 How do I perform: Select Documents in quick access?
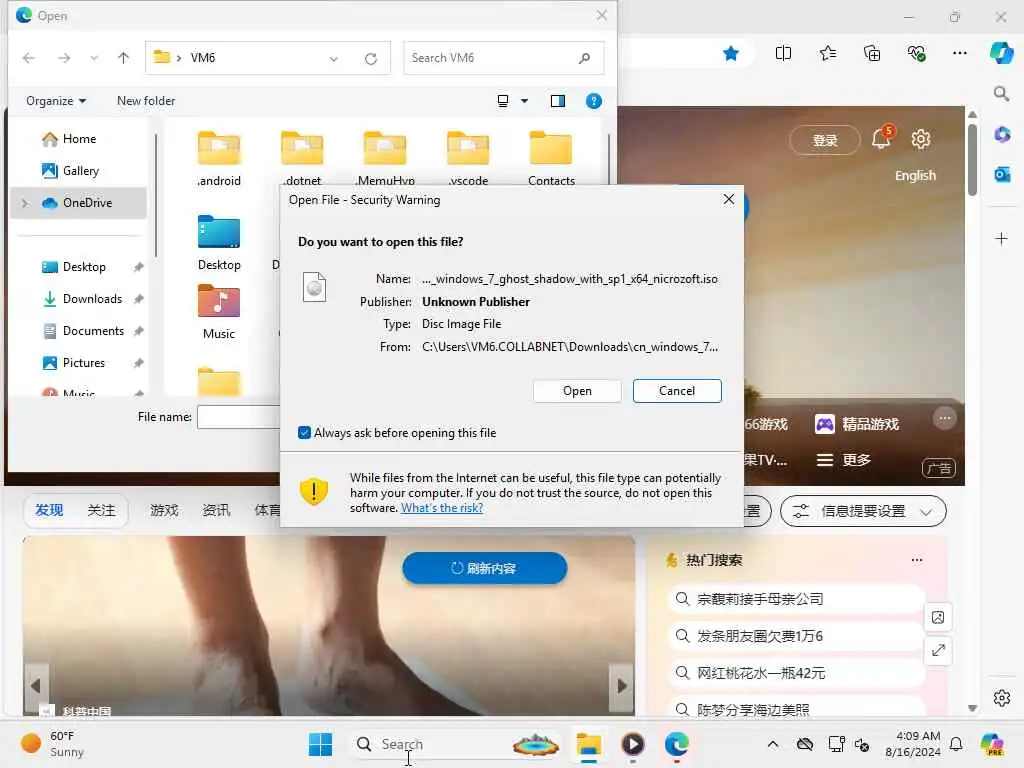click(93, 330)
